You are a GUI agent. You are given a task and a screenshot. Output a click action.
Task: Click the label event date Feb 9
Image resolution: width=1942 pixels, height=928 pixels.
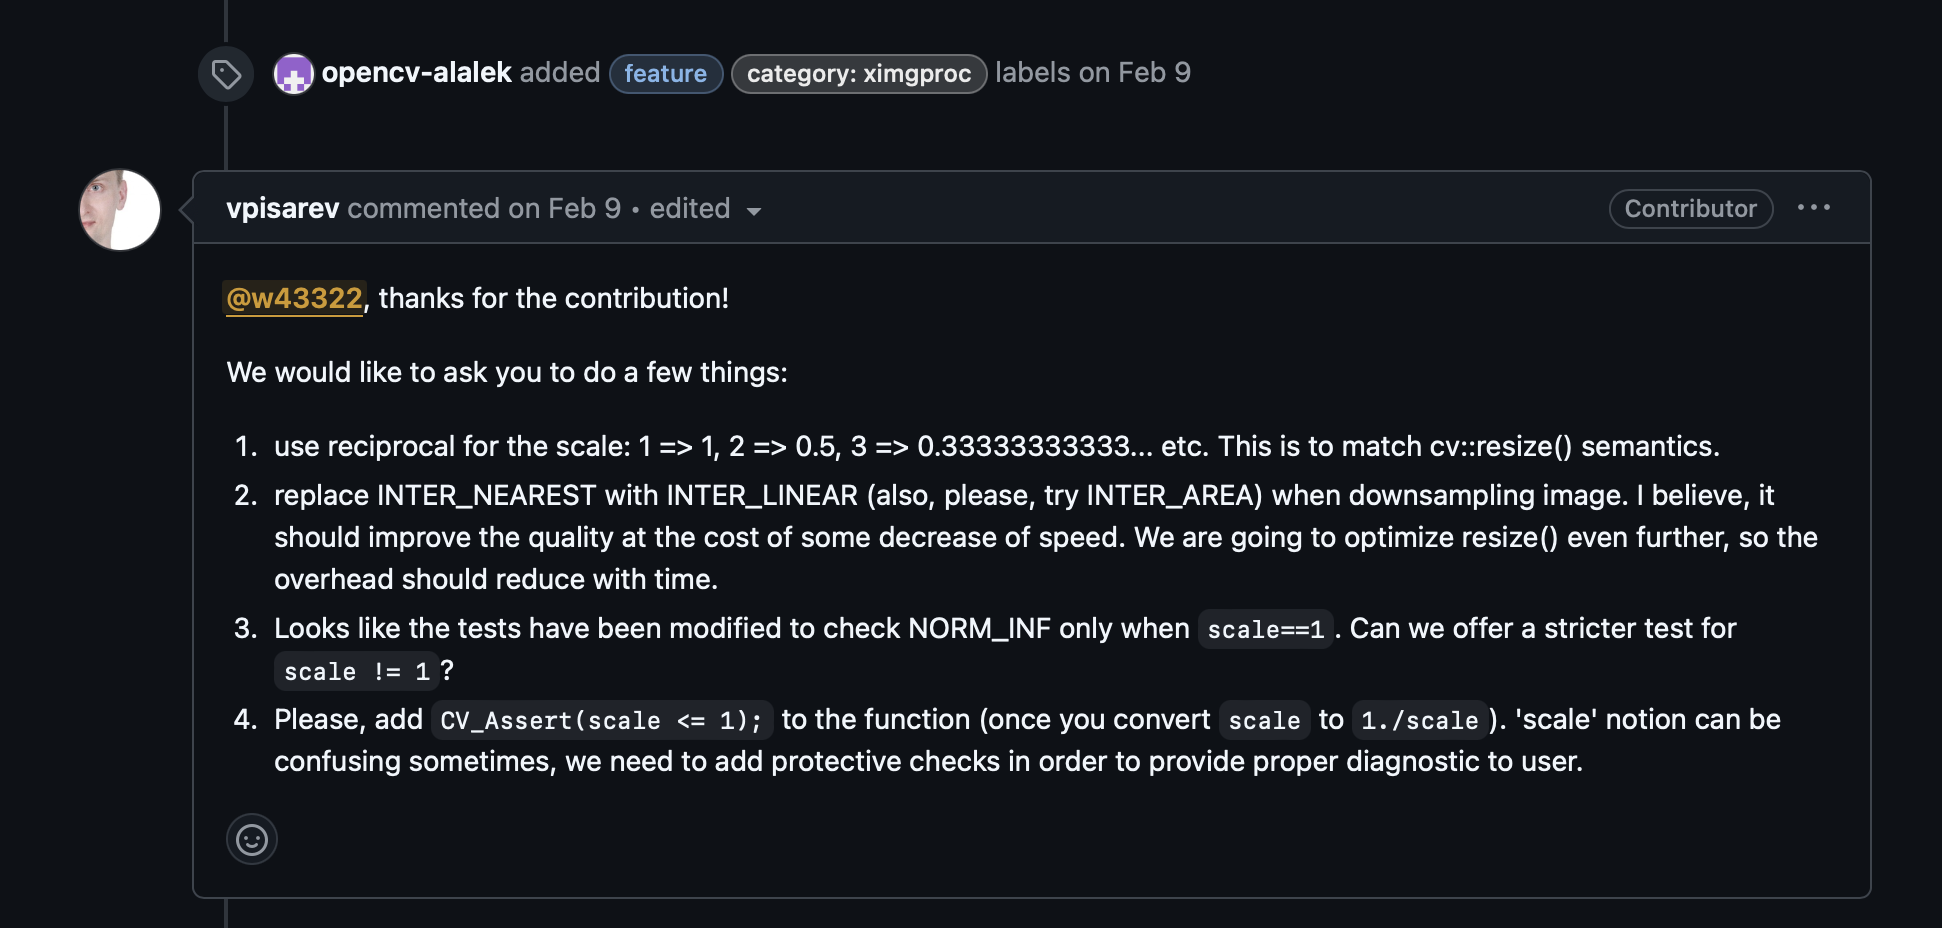tap(1154, 73)
